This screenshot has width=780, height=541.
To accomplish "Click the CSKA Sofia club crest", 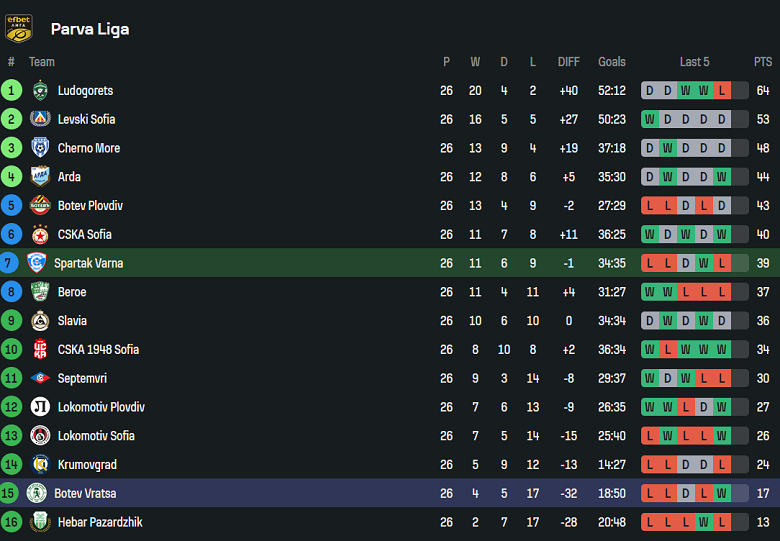I will click(x=40, y=234).
